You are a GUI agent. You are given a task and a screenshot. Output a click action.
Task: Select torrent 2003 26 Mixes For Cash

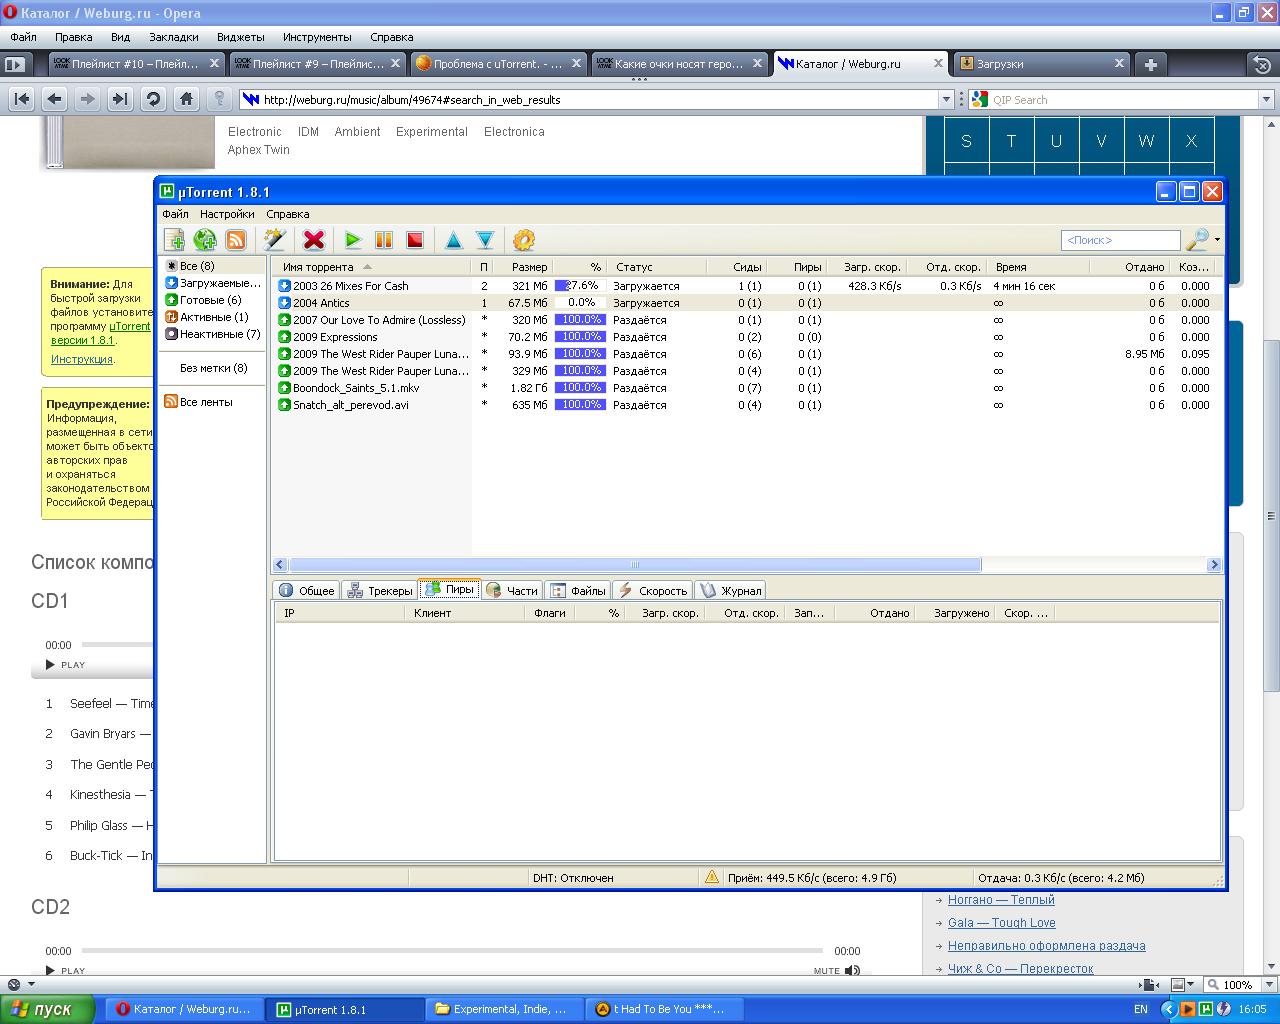[x=745, y=286]
